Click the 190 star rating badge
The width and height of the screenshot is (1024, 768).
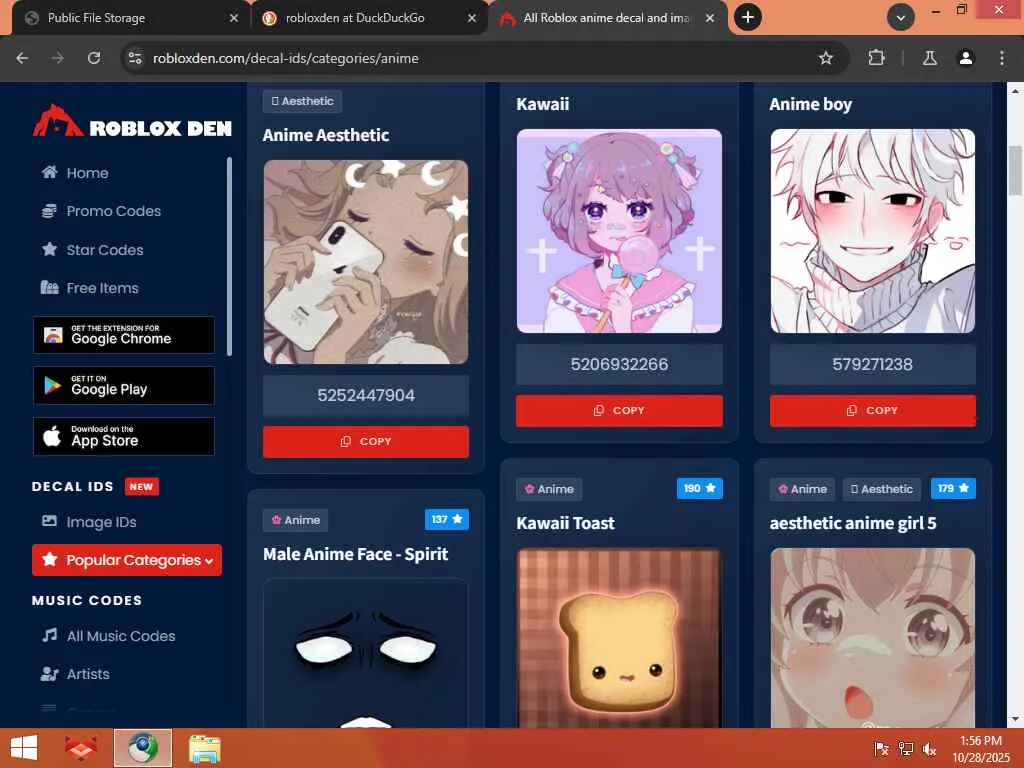[699, 488]
